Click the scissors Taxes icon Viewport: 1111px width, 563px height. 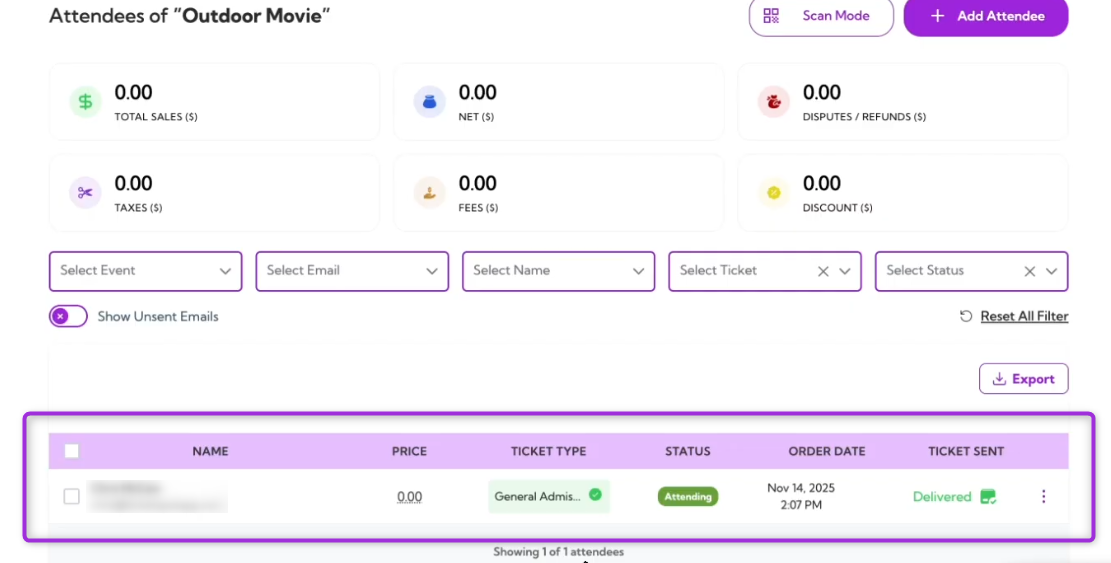pos(85,193)
